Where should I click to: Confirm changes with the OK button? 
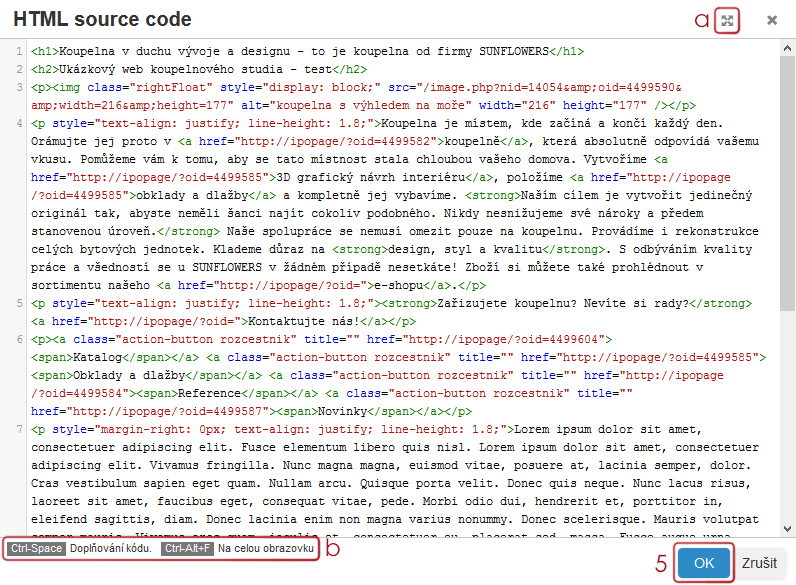pyautogui.click(x=703, y=563)
